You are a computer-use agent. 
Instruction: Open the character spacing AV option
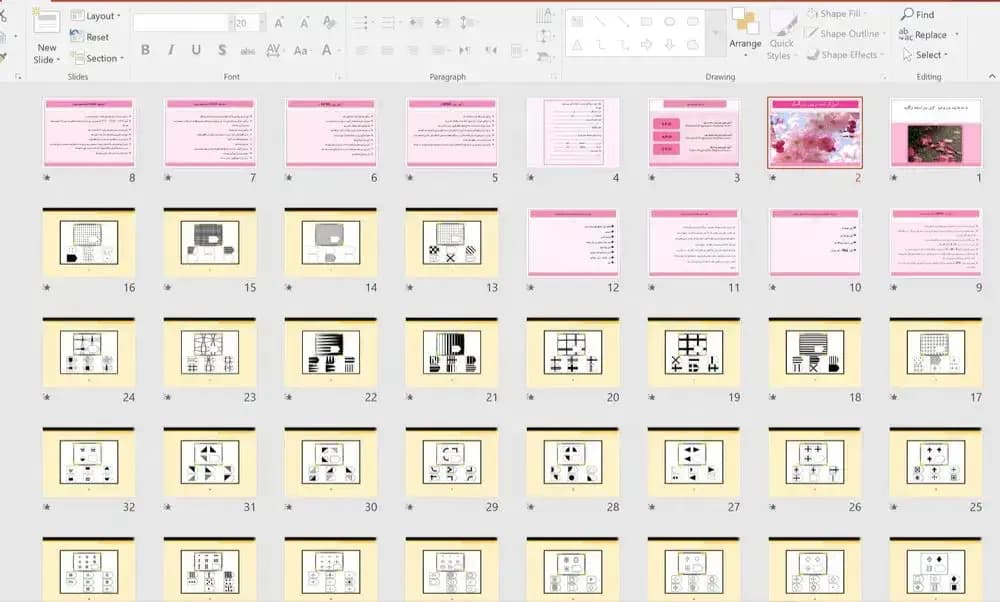(274, 50)
